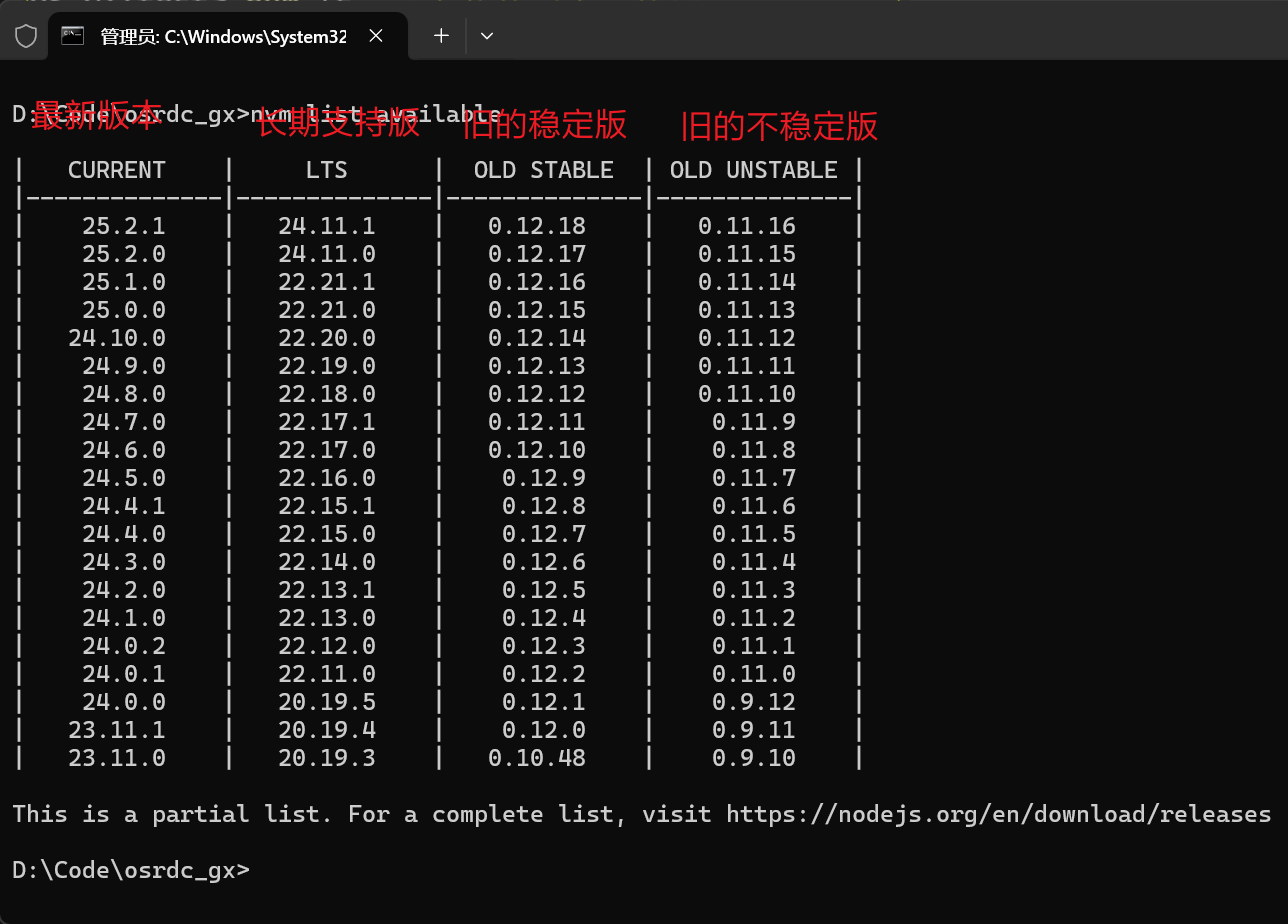Click the 旧的不稳定版 annotation text

coord(779,127)
